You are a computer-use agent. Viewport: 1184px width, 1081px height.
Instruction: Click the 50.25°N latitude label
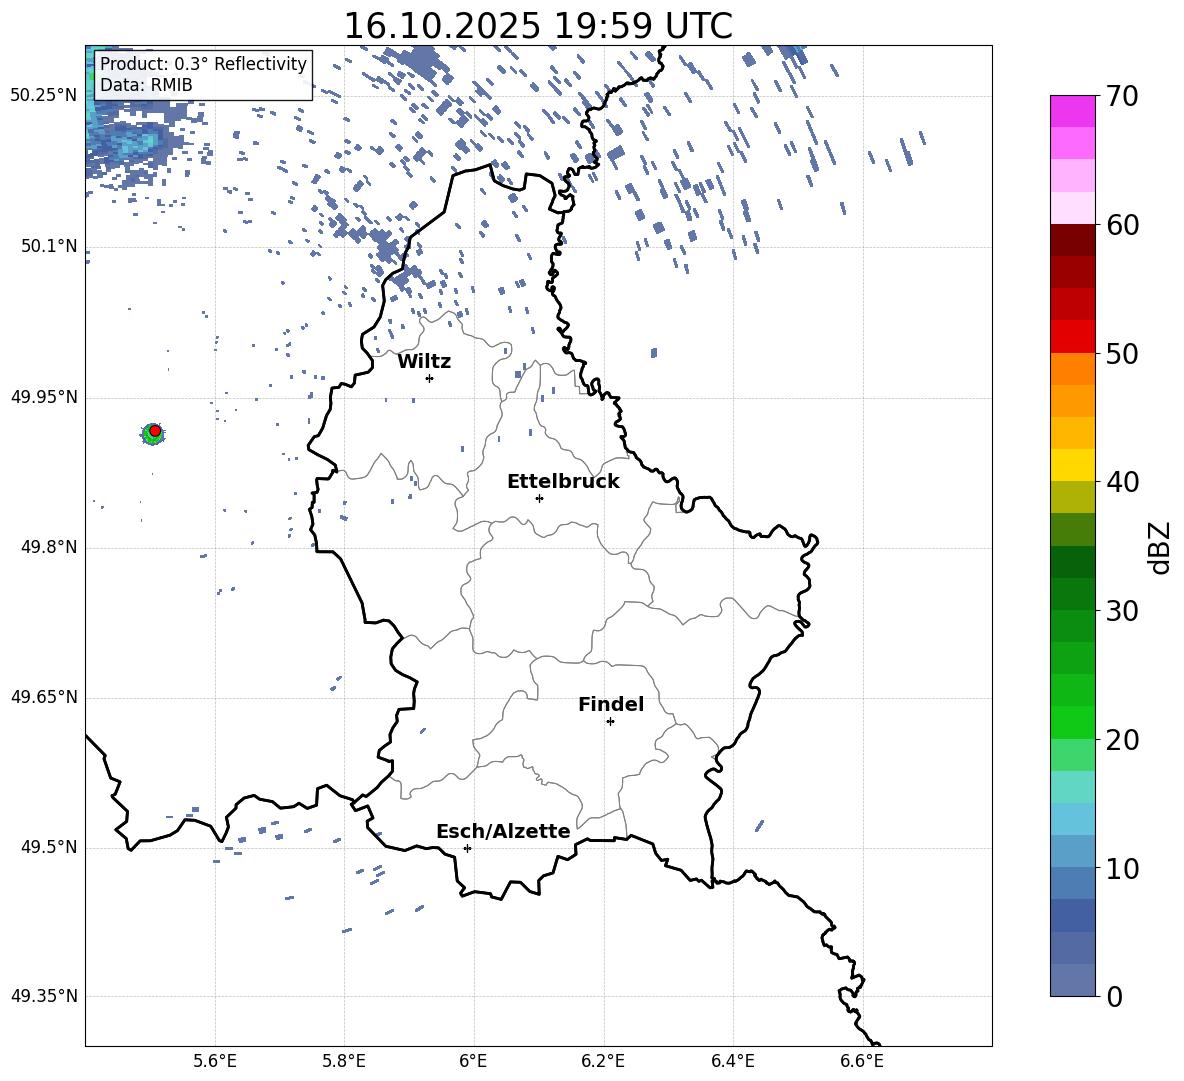tap(44, 96)
